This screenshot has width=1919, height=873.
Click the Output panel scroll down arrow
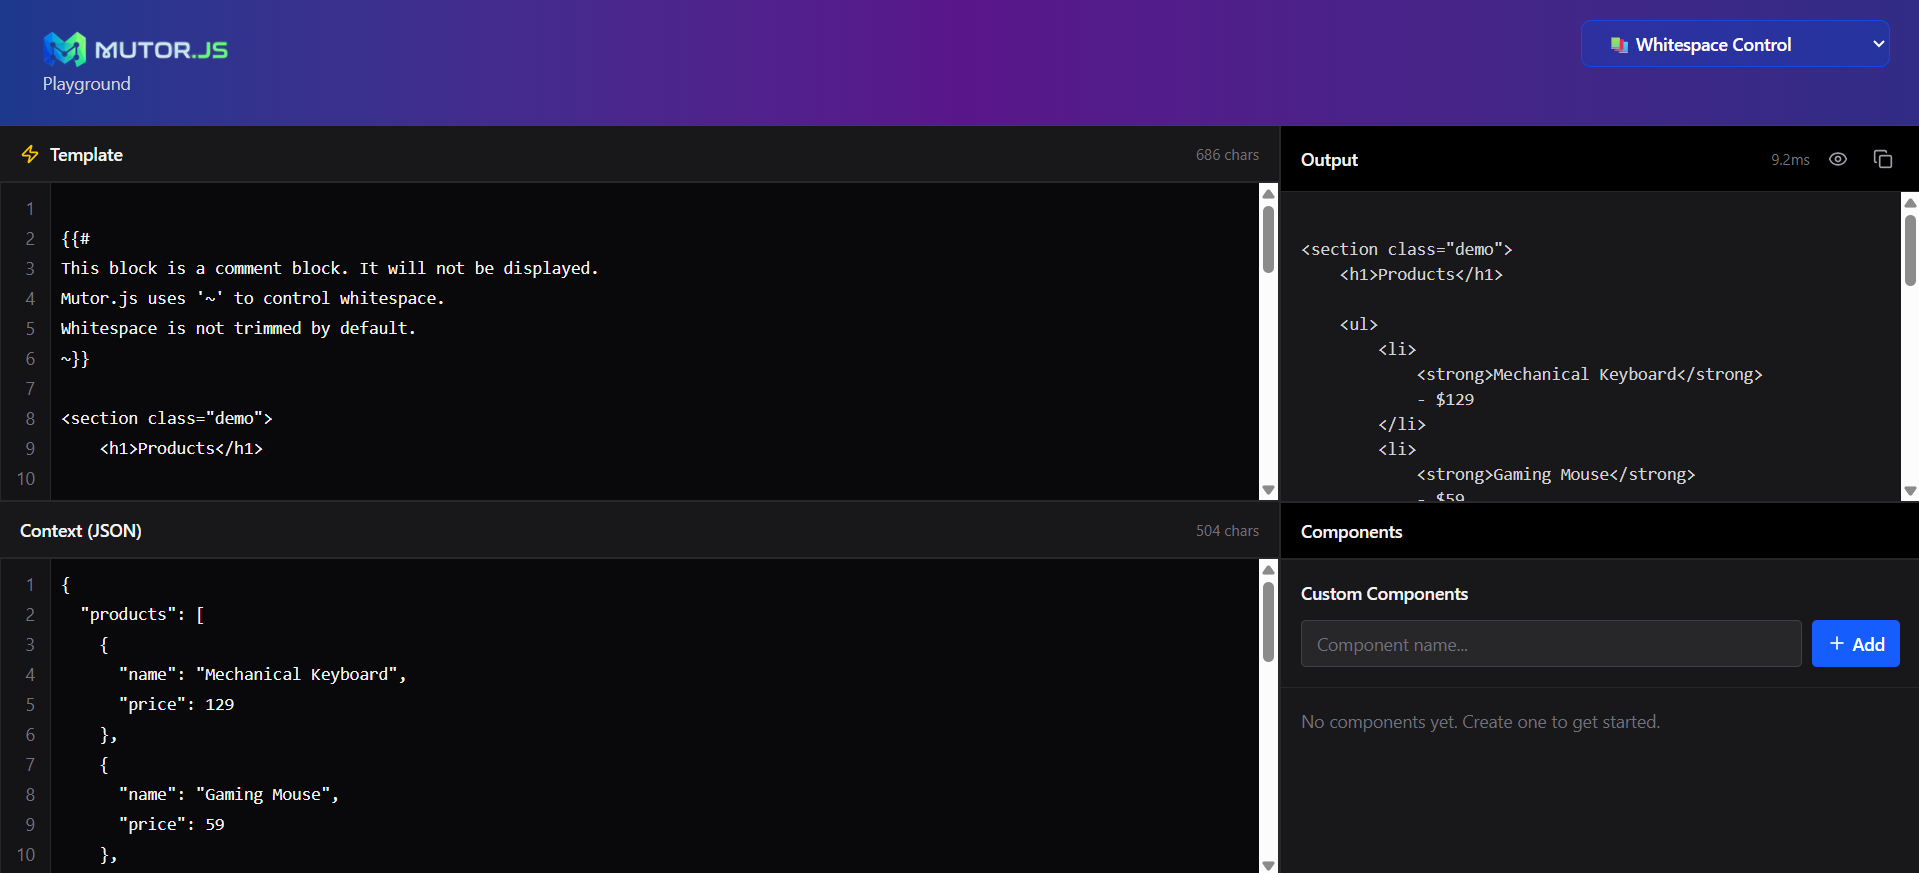[1910, 491]
